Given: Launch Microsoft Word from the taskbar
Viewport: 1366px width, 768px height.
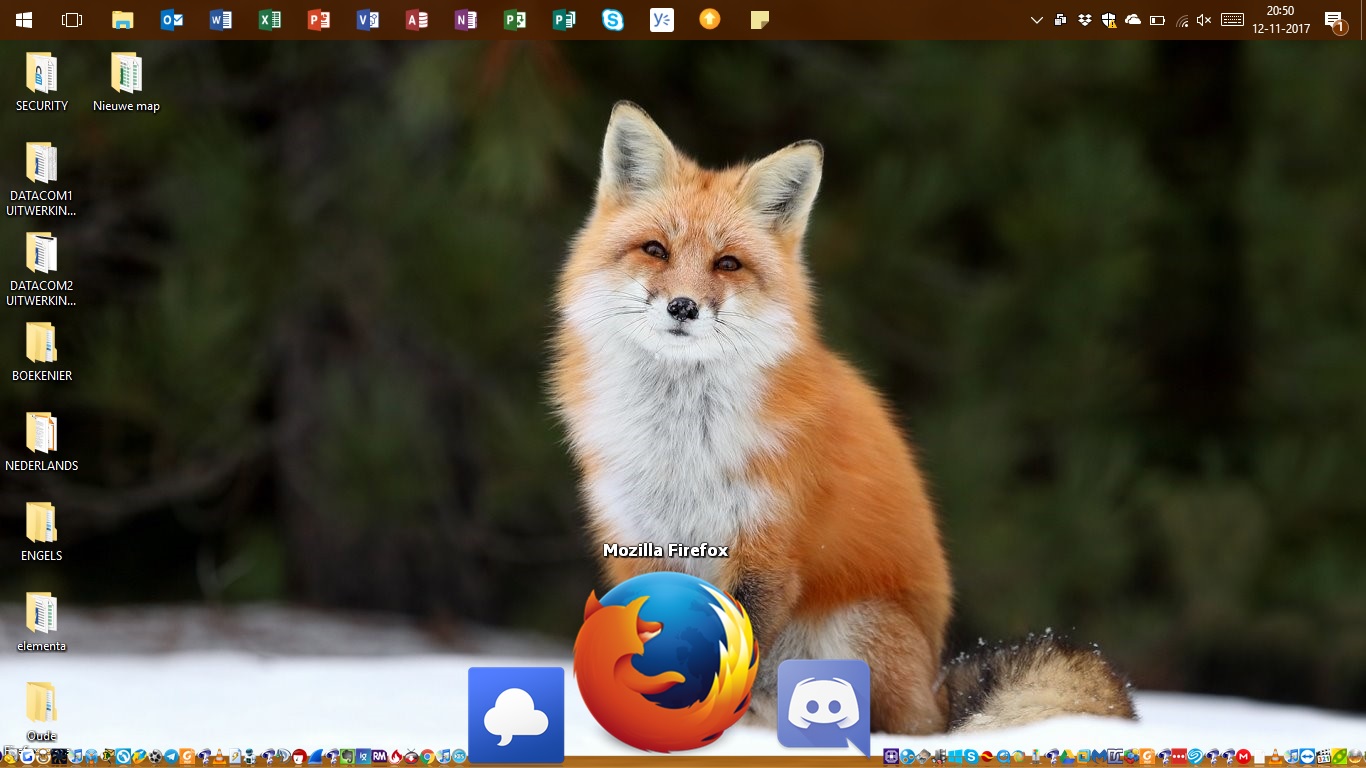Looking at the screenshot, I should [221, 20].
